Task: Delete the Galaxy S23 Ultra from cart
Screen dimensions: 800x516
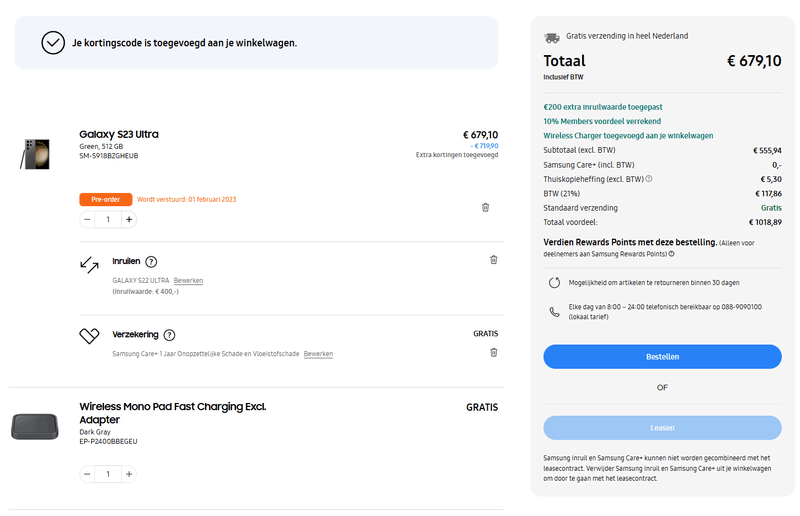Action: [x=485, y=207]
